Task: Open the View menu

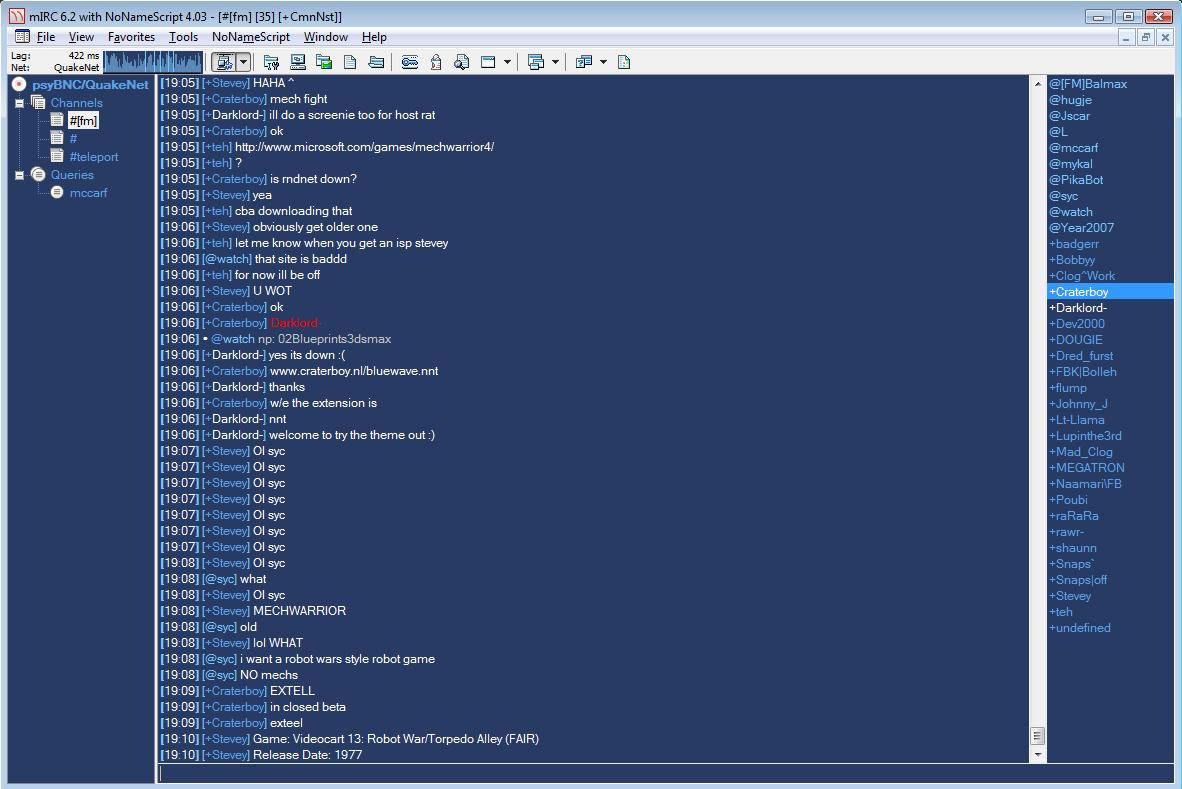Action: (x=81, y=37)
